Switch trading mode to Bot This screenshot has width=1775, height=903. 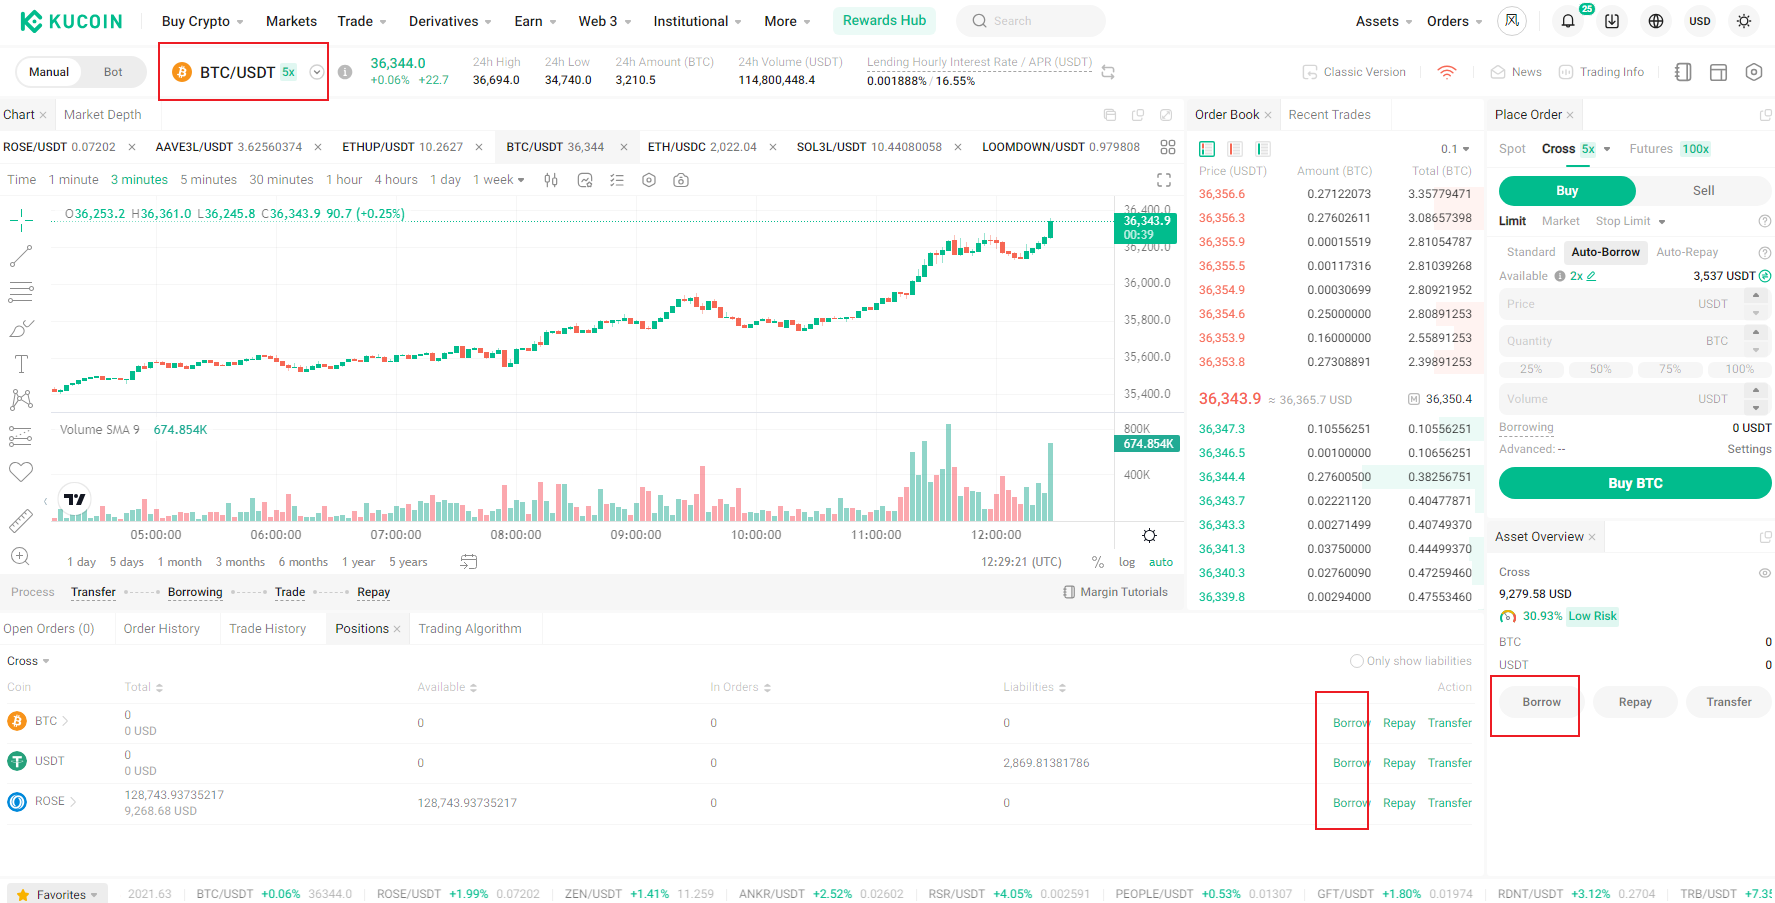[x=113, y=72]
